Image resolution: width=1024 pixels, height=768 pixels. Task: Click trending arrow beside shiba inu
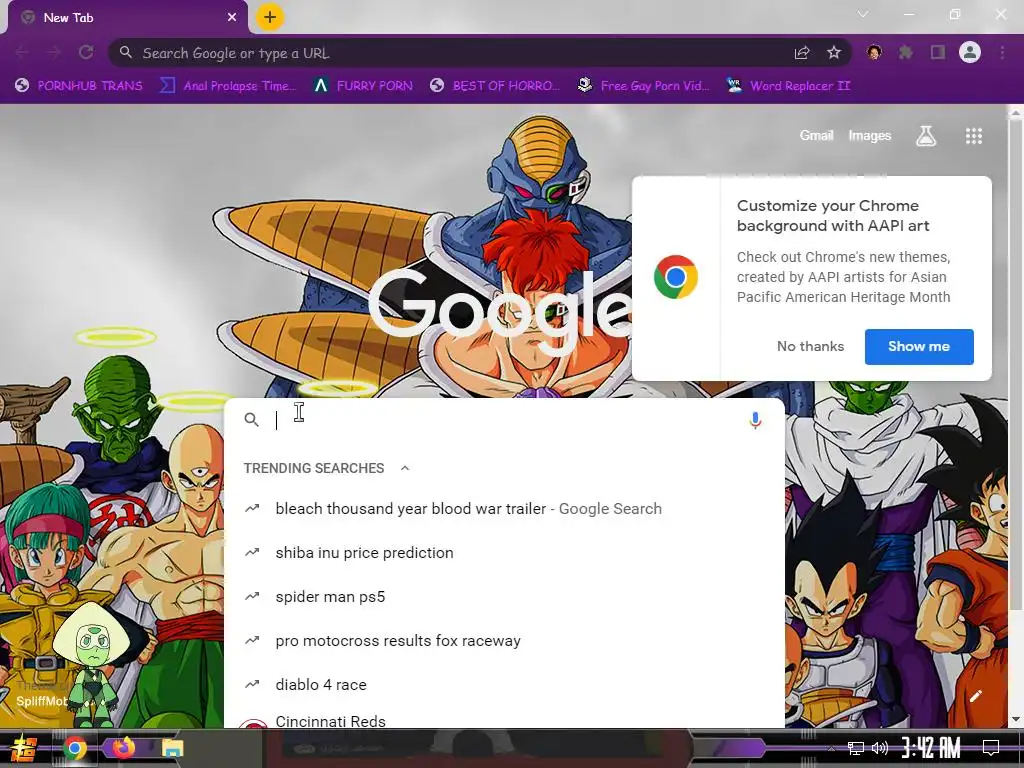252,552
